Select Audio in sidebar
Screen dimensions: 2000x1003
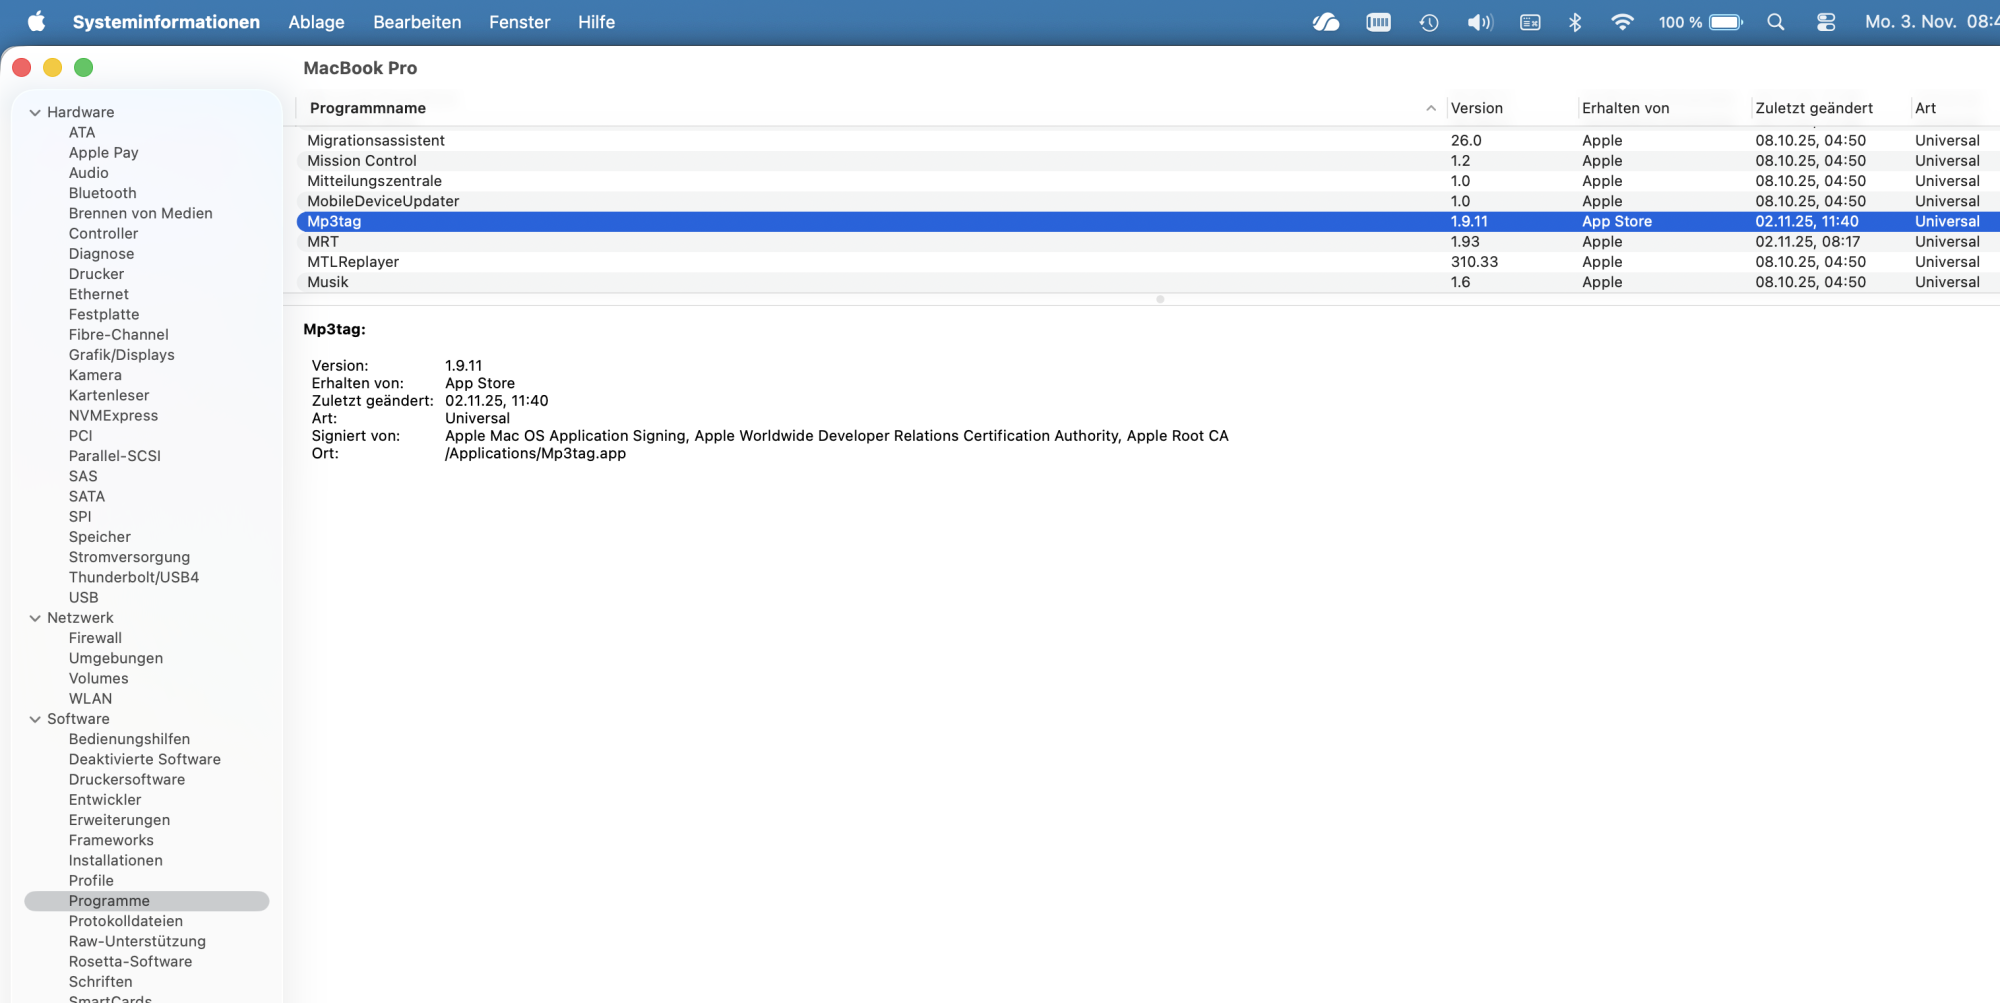click(88, 173)
